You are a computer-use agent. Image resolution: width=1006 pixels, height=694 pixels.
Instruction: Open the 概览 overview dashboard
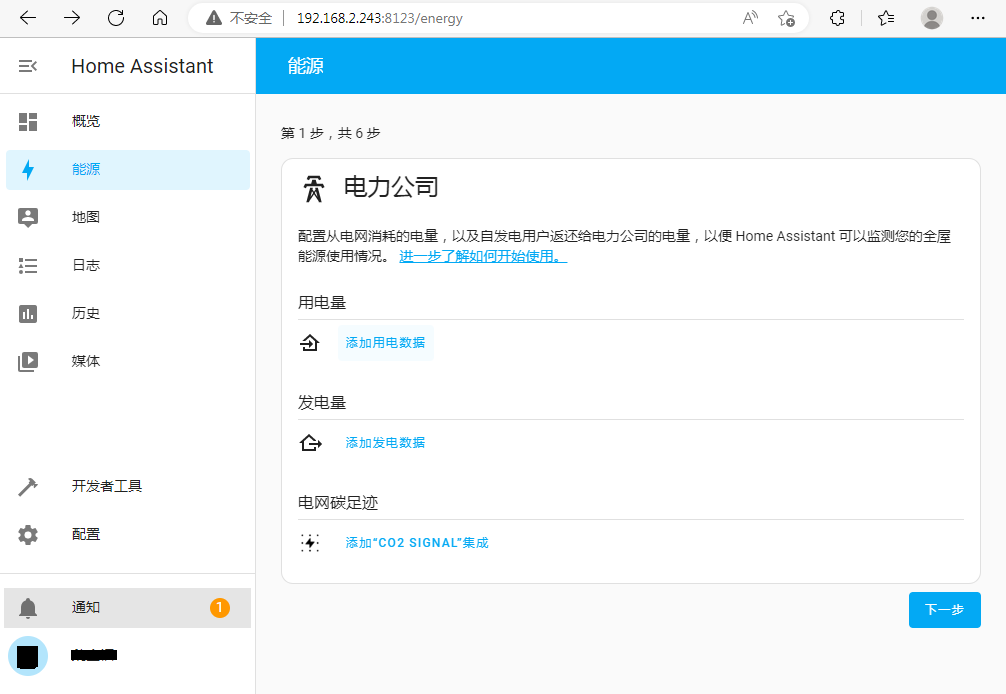(86, 122)
